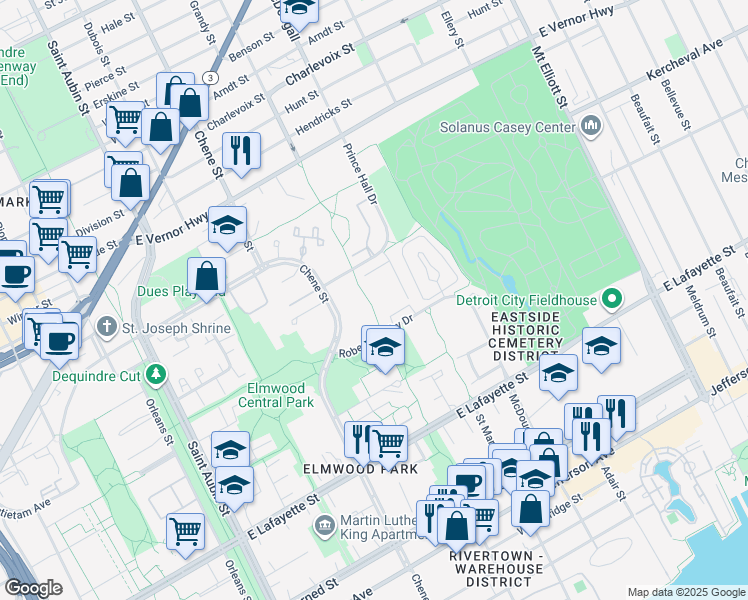The height and width of the screenshot is (600, 748).
Task: Select school marker right of Detroit City Fieldhouse
Action: point(601,346)
